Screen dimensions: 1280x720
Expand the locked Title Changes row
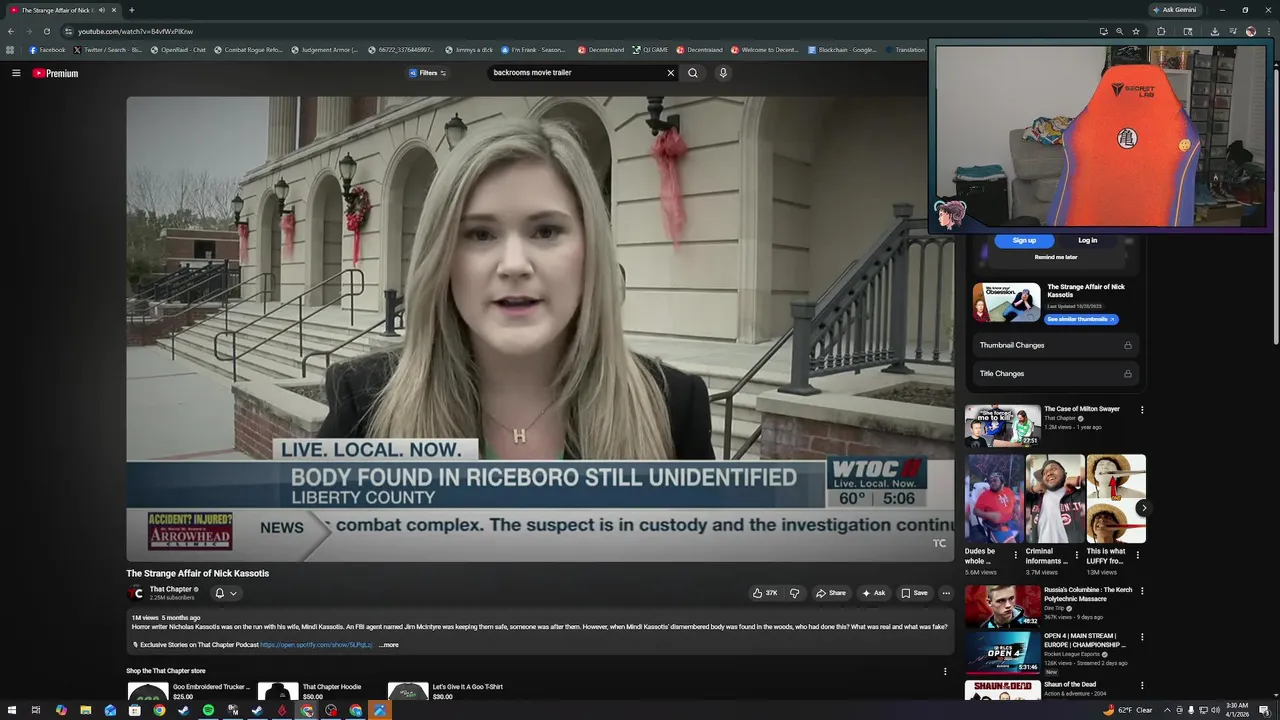(x=1056, y=373)
